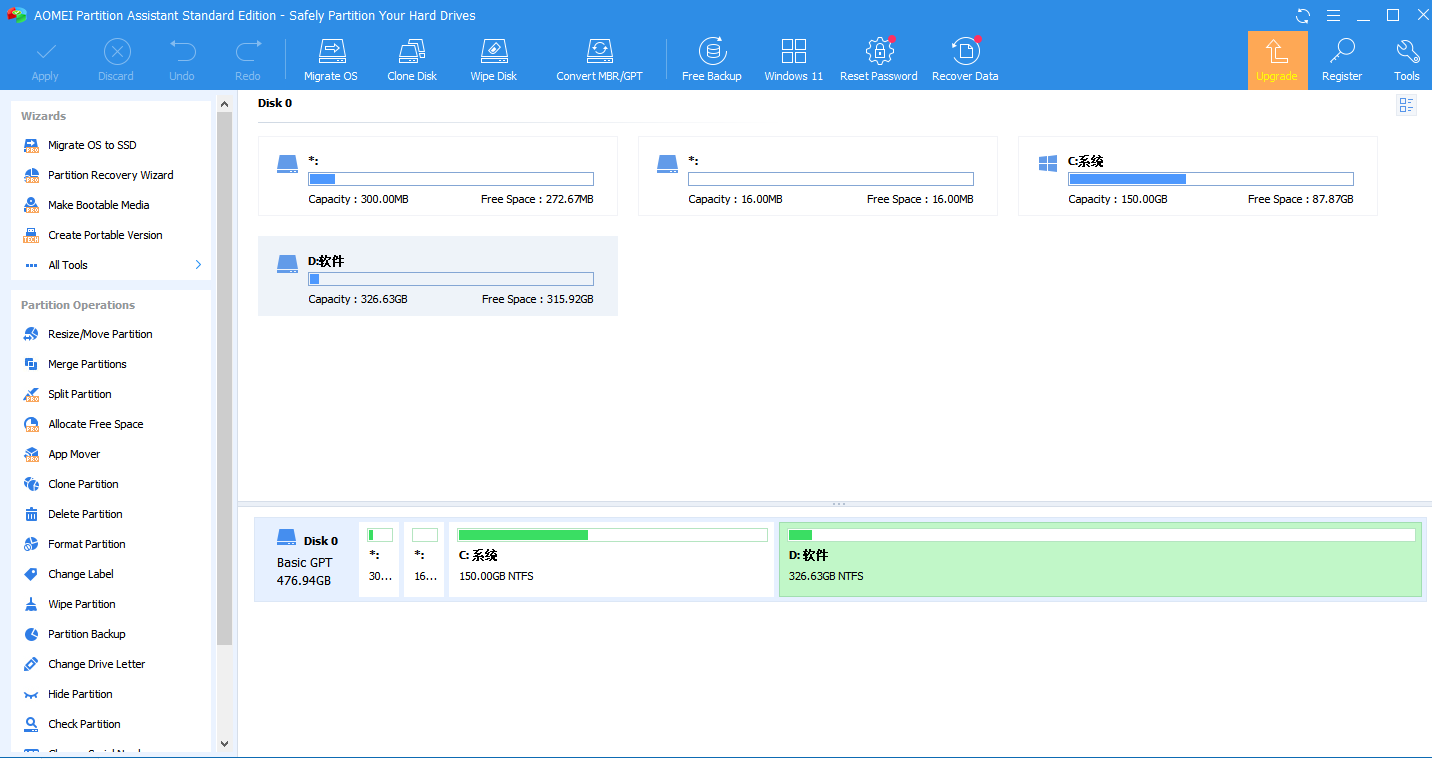This screenshot has width=1432, height=759.
Task: Expand All Tools with the arrow
Action: click(198, 265)
